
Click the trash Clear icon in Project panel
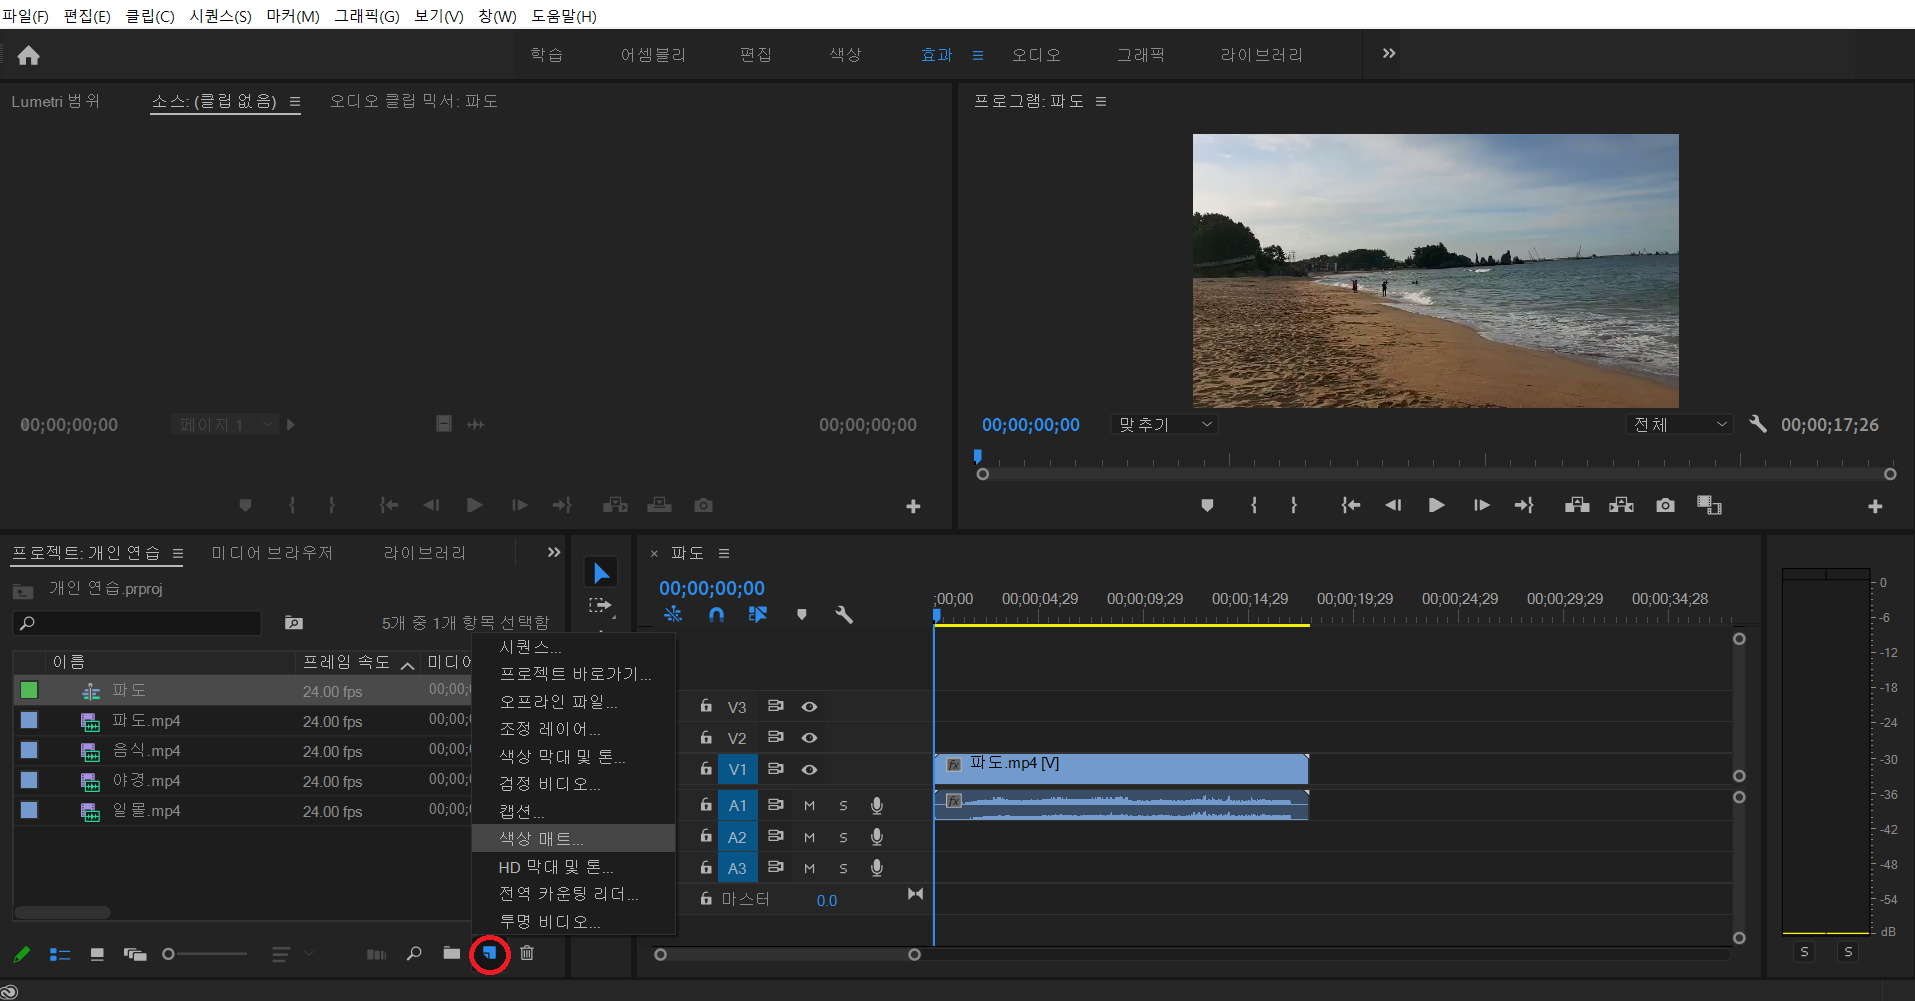(527, 953)
